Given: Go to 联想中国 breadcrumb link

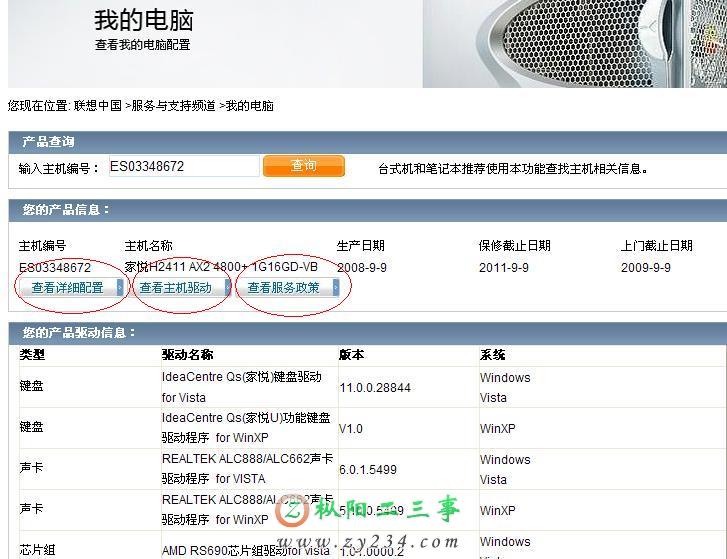Looking at the screenshot, I should (x=98, y=106).
